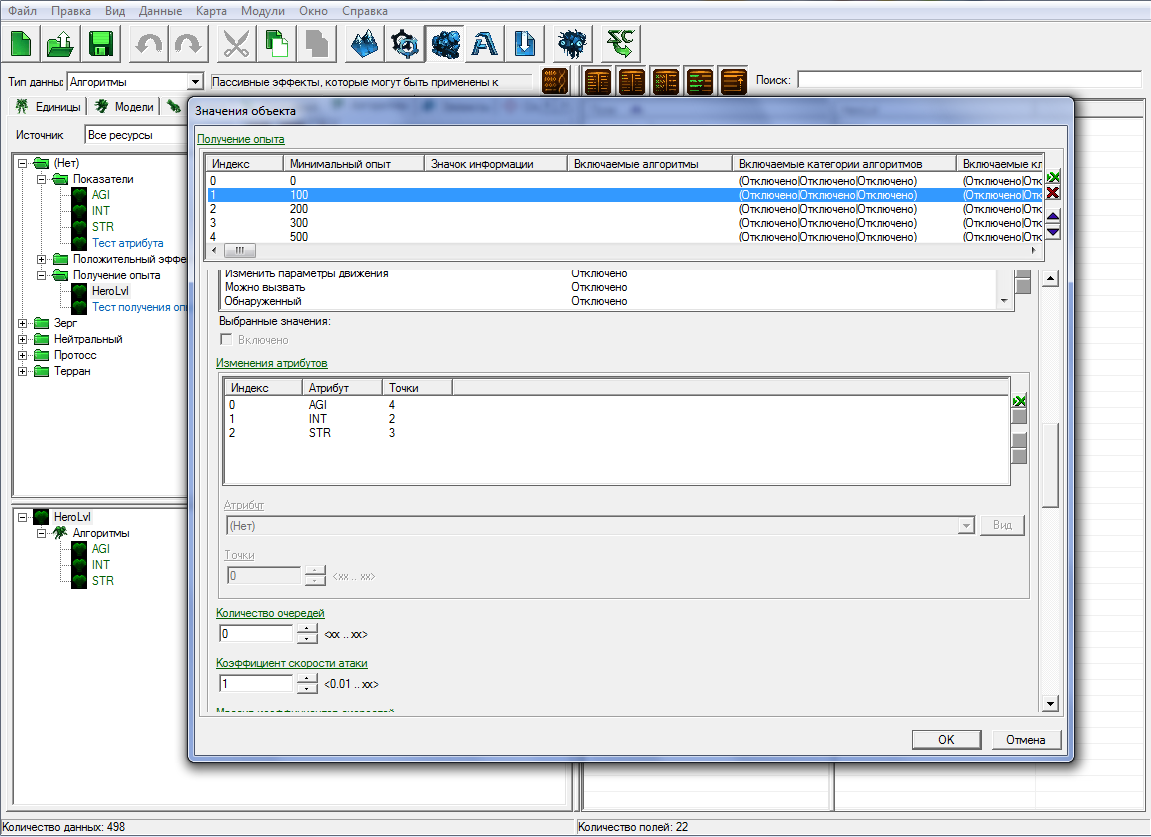Viewport: 1151px width, 837px height.
Task: Click the green floppy Save icon
Action: pyautogui.click(x=100, y=44)
